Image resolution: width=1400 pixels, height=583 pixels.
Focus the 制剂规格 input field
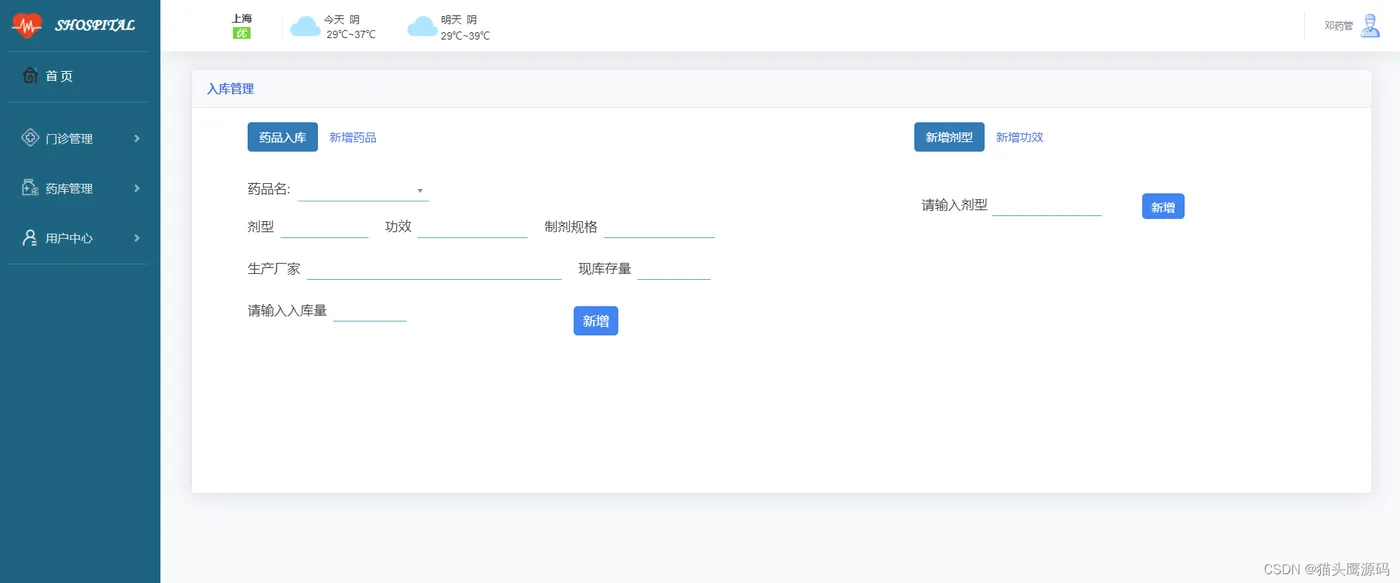pos(659,227)
